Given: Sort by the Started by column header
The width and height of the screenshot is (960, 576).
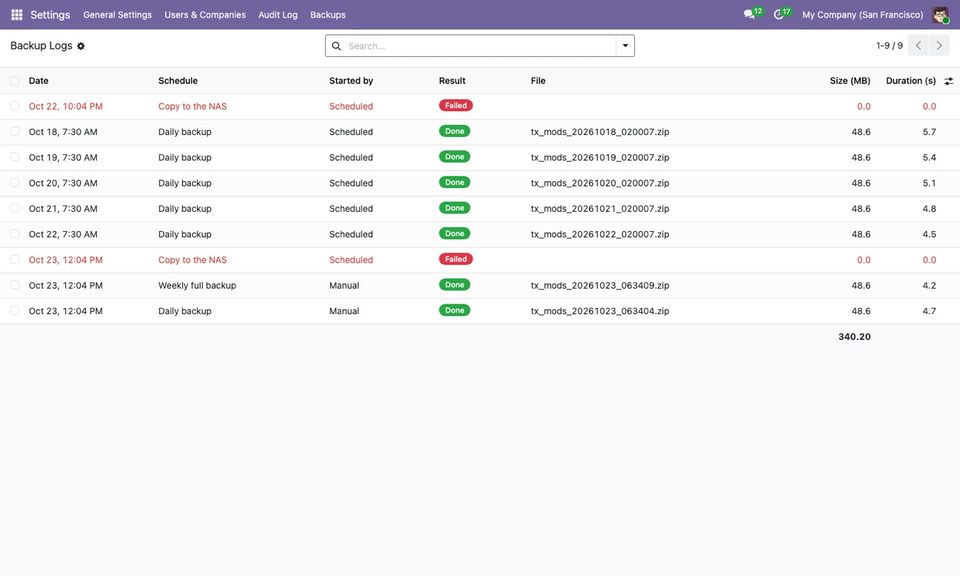Looking at the screenshot, I should (351, 81).
